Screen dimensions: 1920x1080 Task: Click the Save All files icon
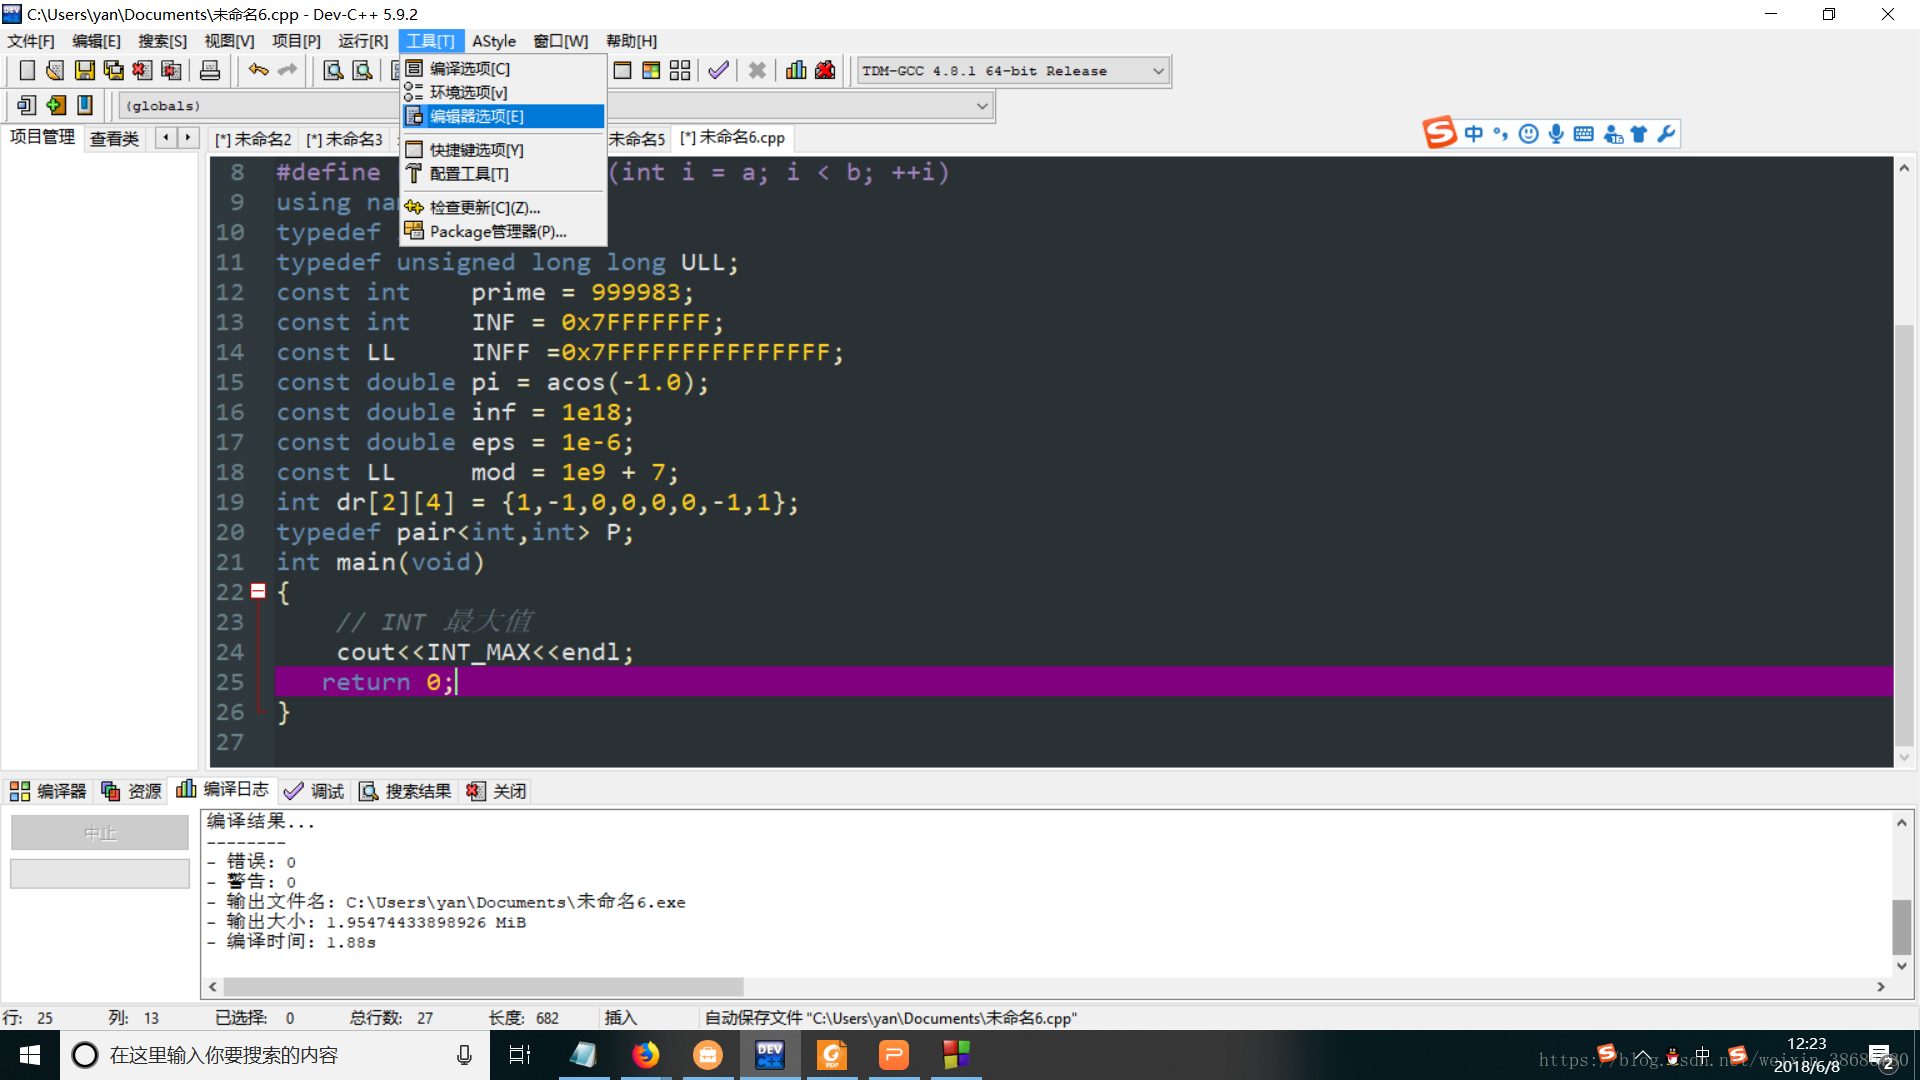pyautogui.click(x=113, y=70)
